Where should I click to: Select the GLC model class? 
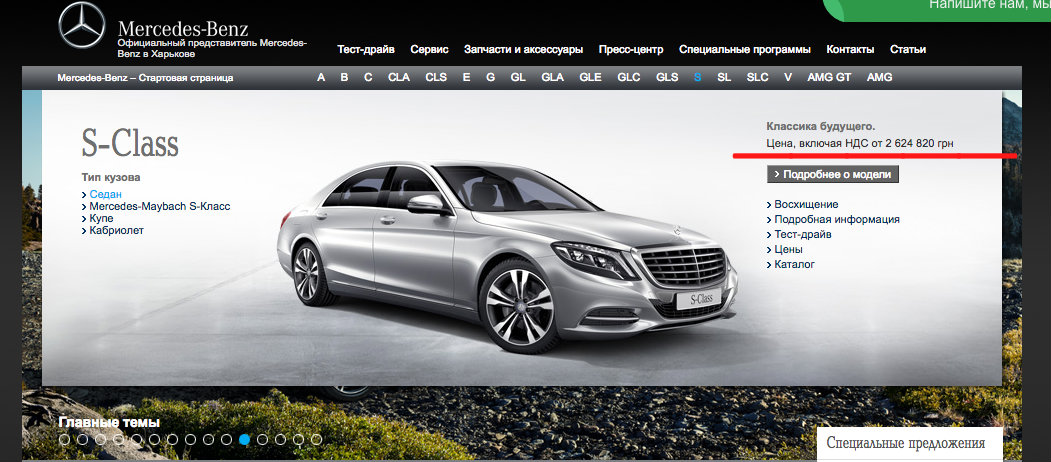click(x=629, y=78)
